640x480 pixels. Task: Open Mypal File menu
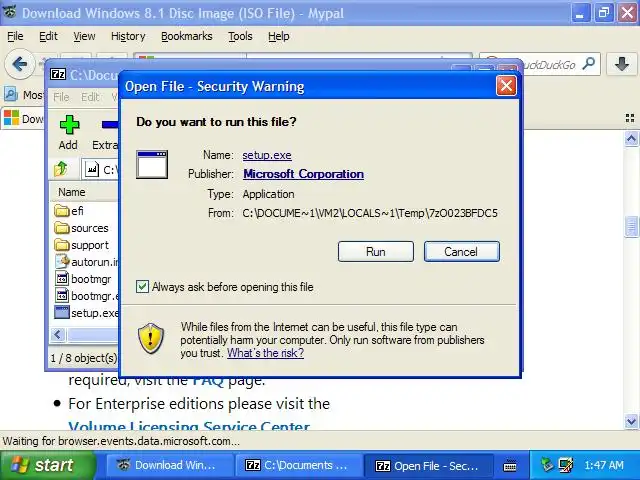pyautogui.click(x=15, y=36)
